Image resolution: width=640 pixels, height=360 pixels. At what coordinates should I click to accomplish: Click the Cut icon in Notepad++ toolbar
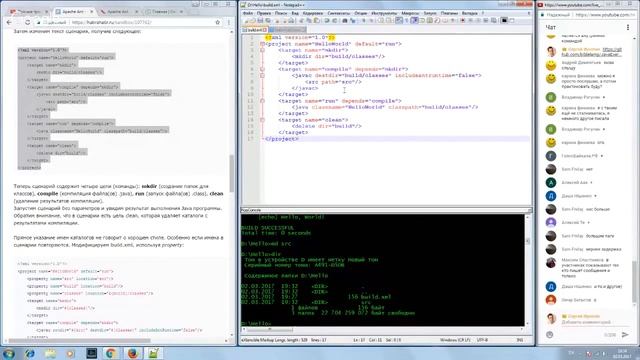(x=301, y=20)
